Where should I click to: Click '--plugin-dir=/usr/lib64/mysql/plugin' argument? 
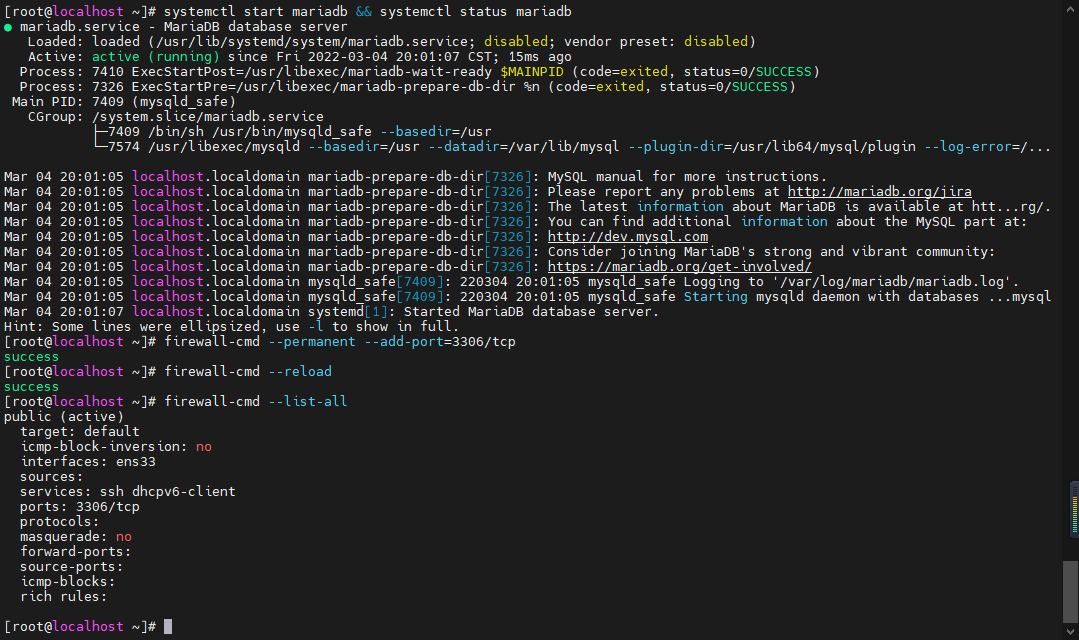coord(772,147)
